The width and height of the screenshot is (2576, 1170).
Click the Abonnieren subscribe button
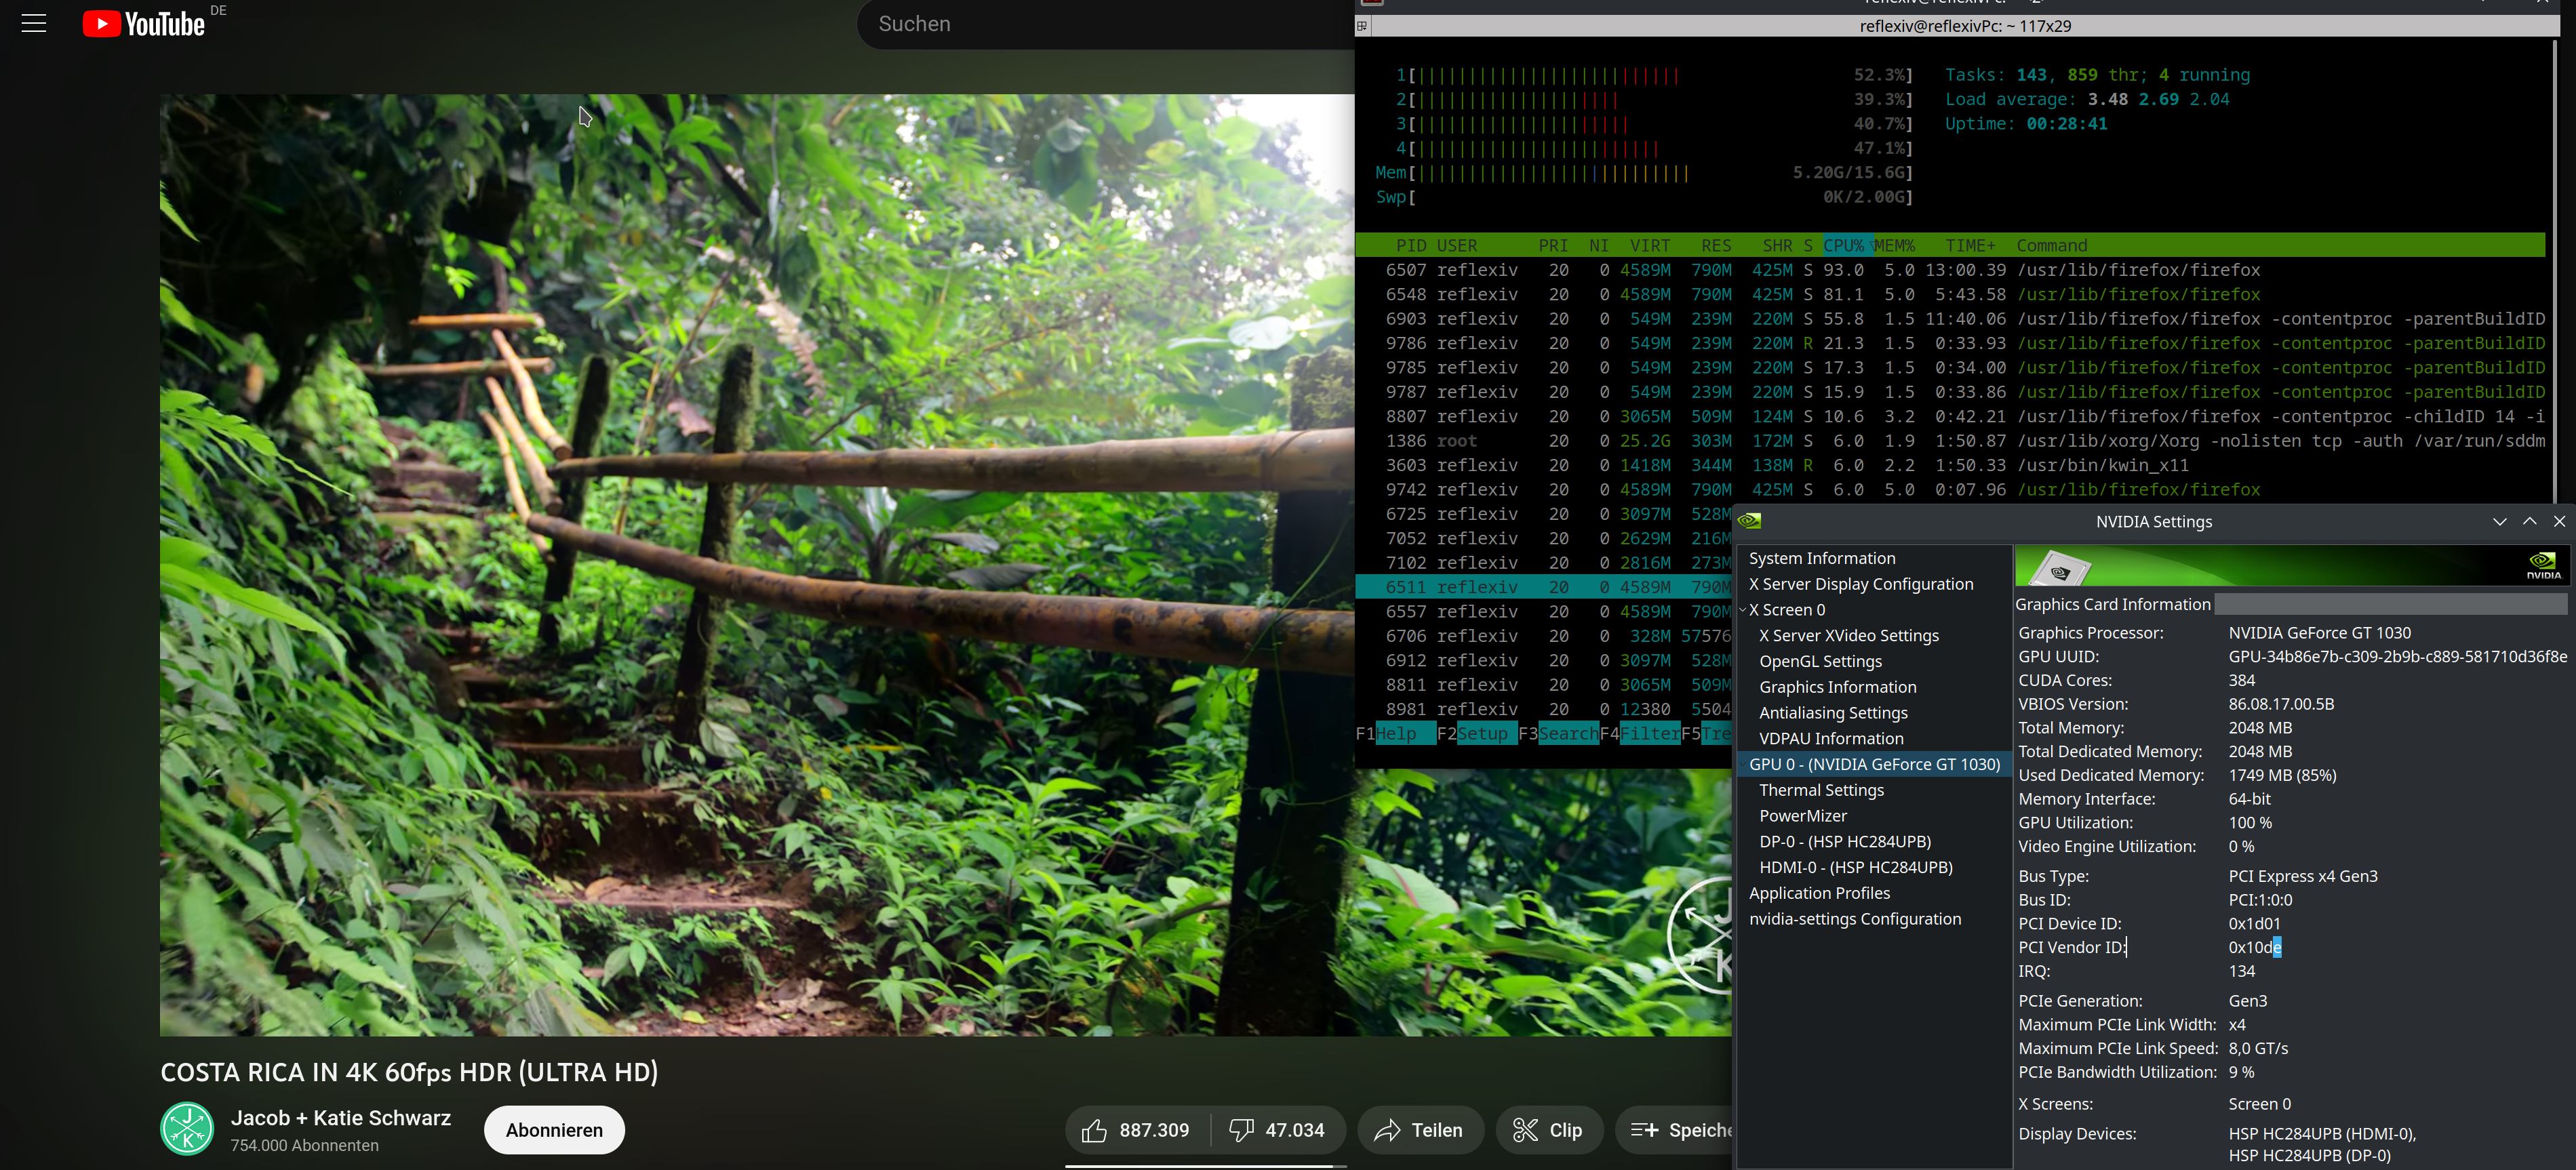point(554,1130)
